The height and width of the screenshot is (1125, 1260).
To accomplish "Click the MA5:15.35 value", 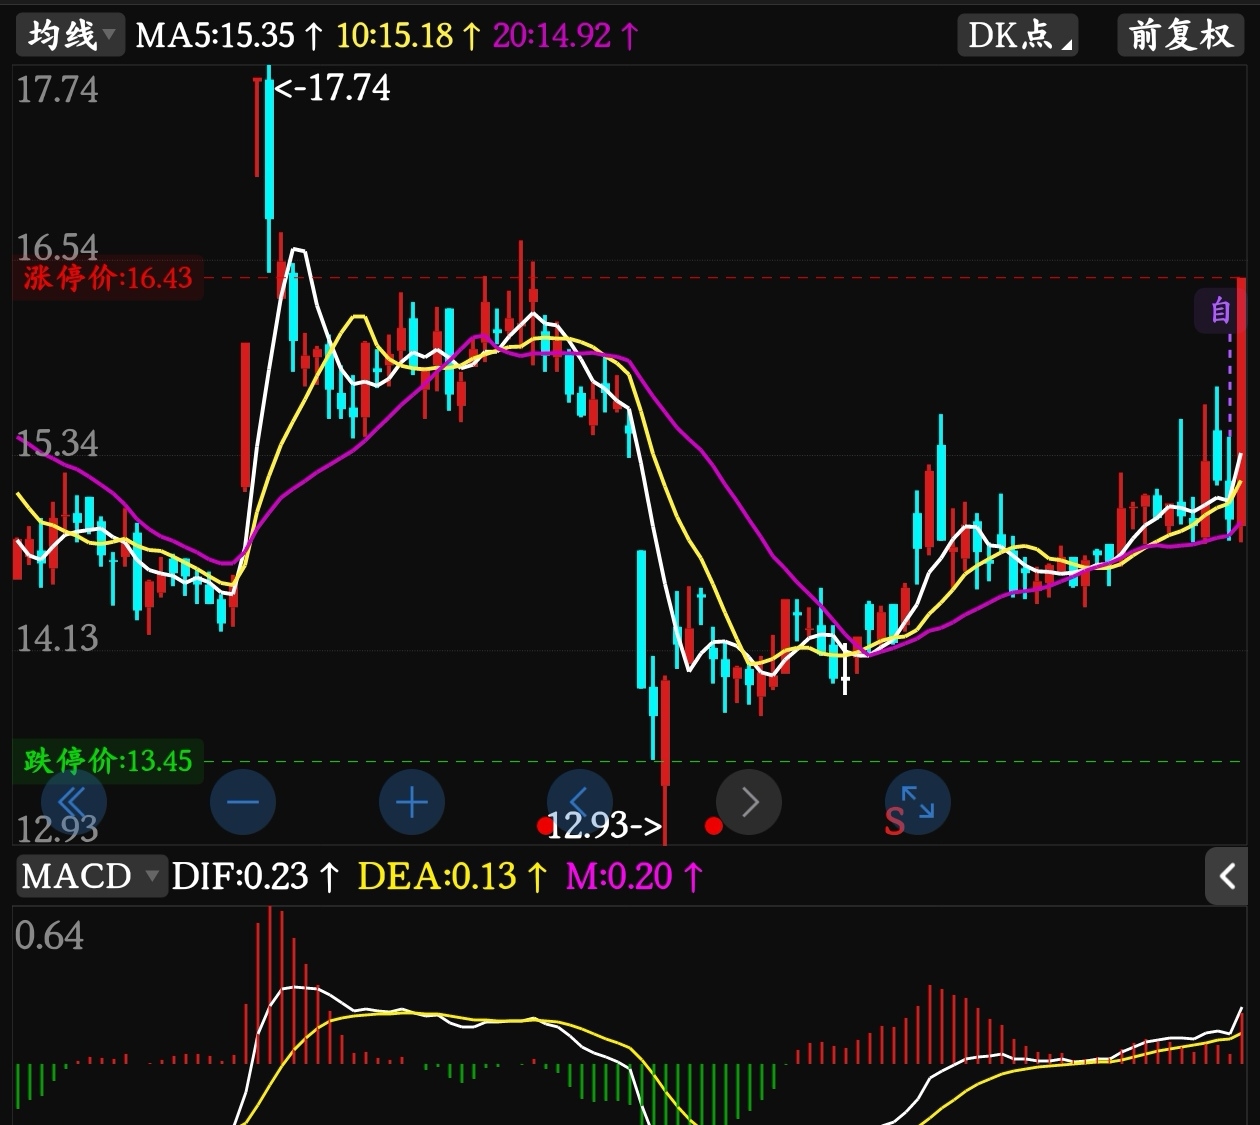I will (x=229, y=36).
